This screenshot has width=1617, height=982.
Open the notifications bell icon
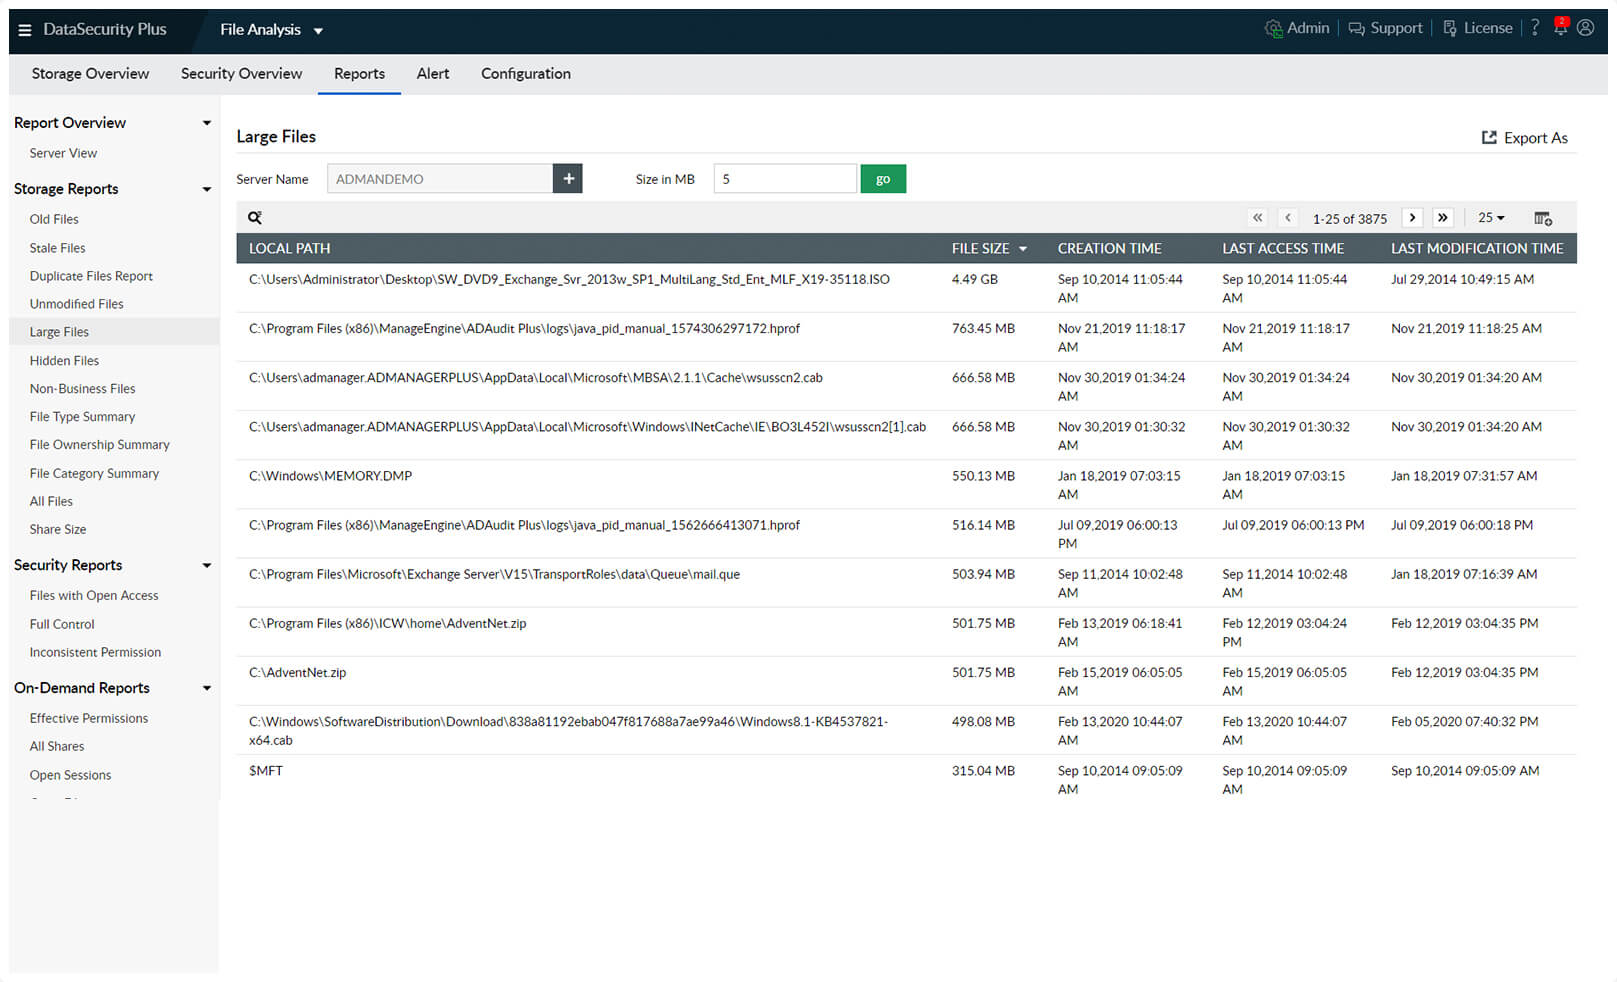[1560, 28]
